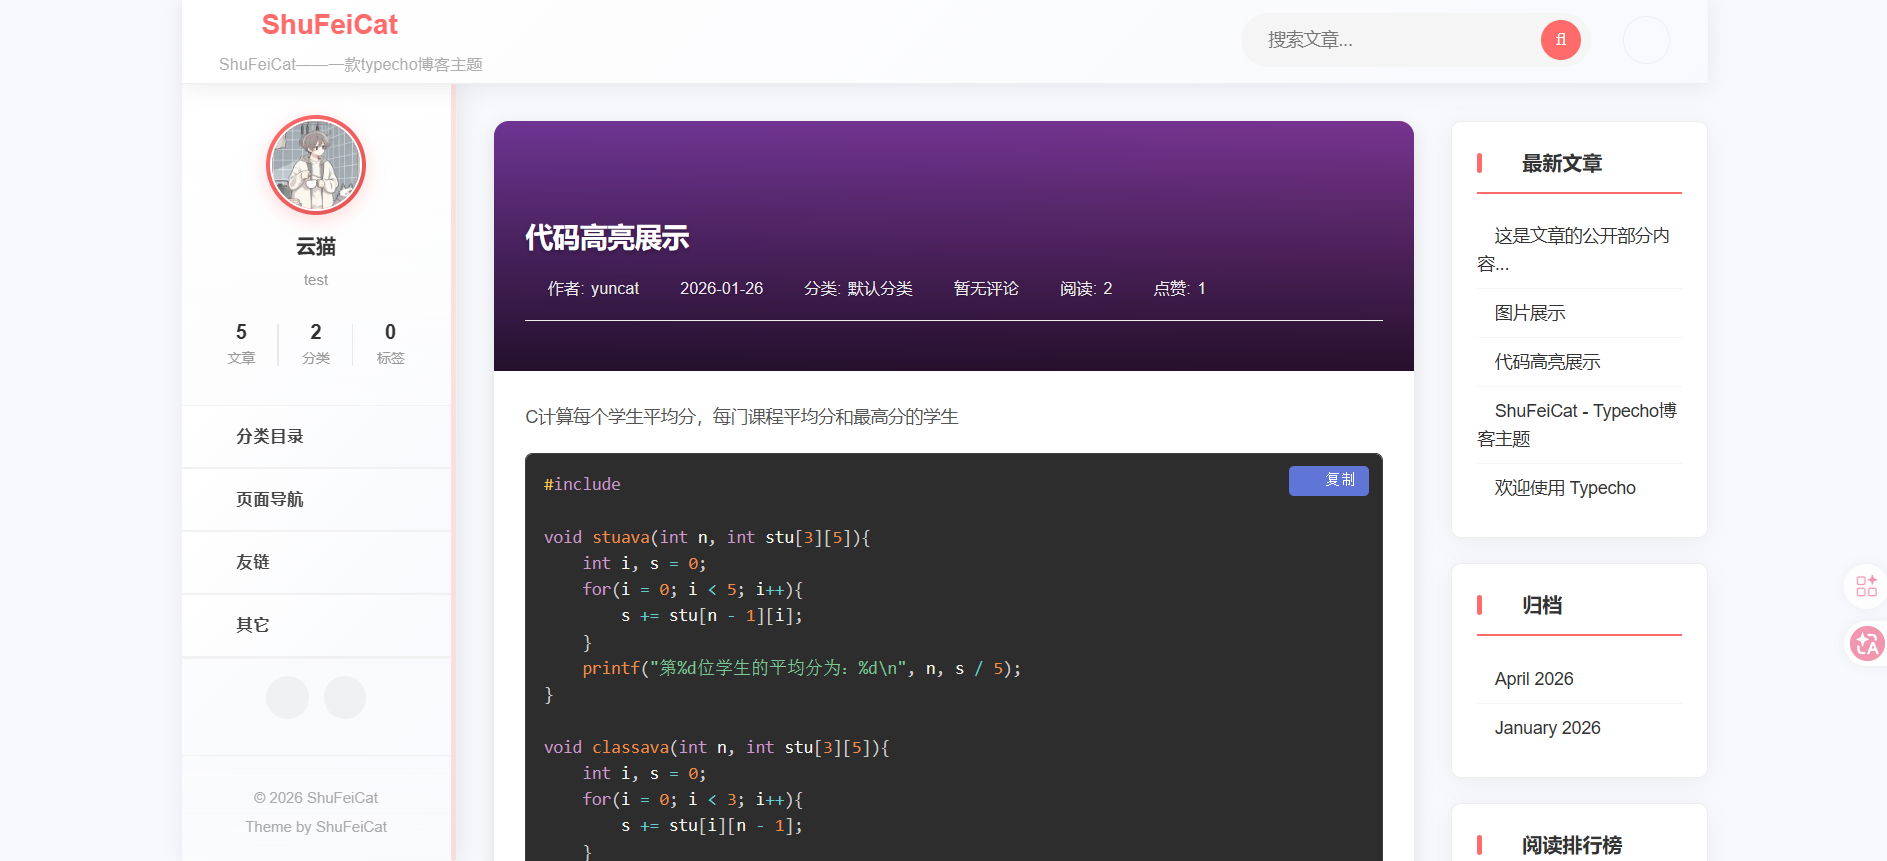Viewport: 1887px width, 861px height.
Task: Click the 最新文章 widget heading
Action: [x=1562, y=163]
